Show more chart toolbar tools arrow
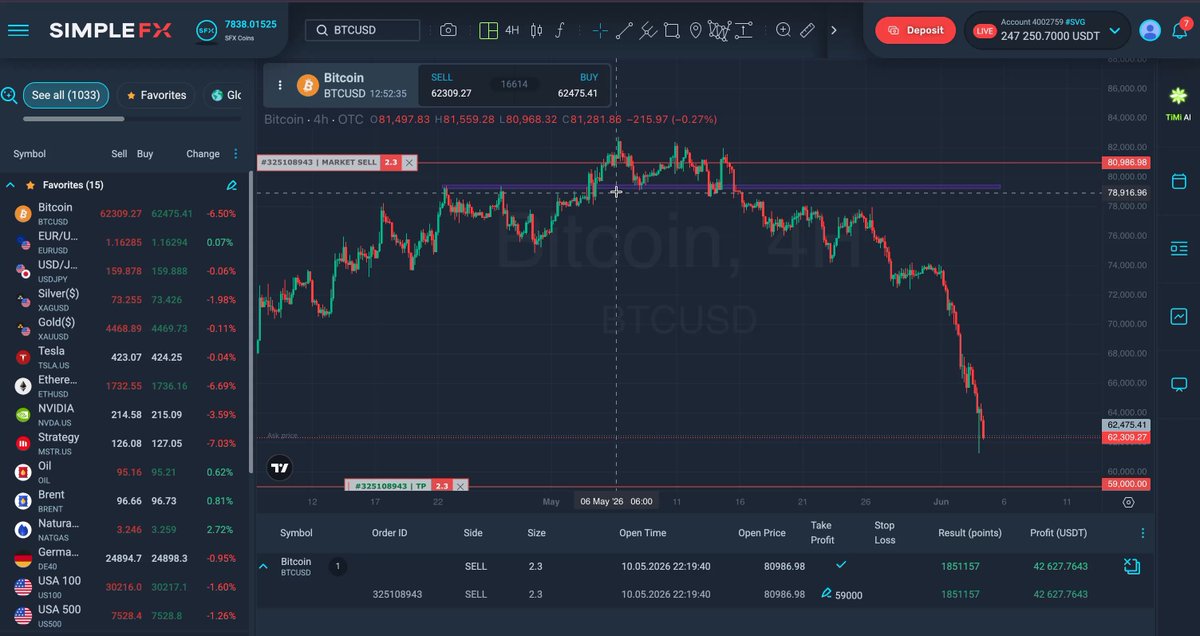The height and width of the screenshot is (636, 1200). (x=834, y=30)
